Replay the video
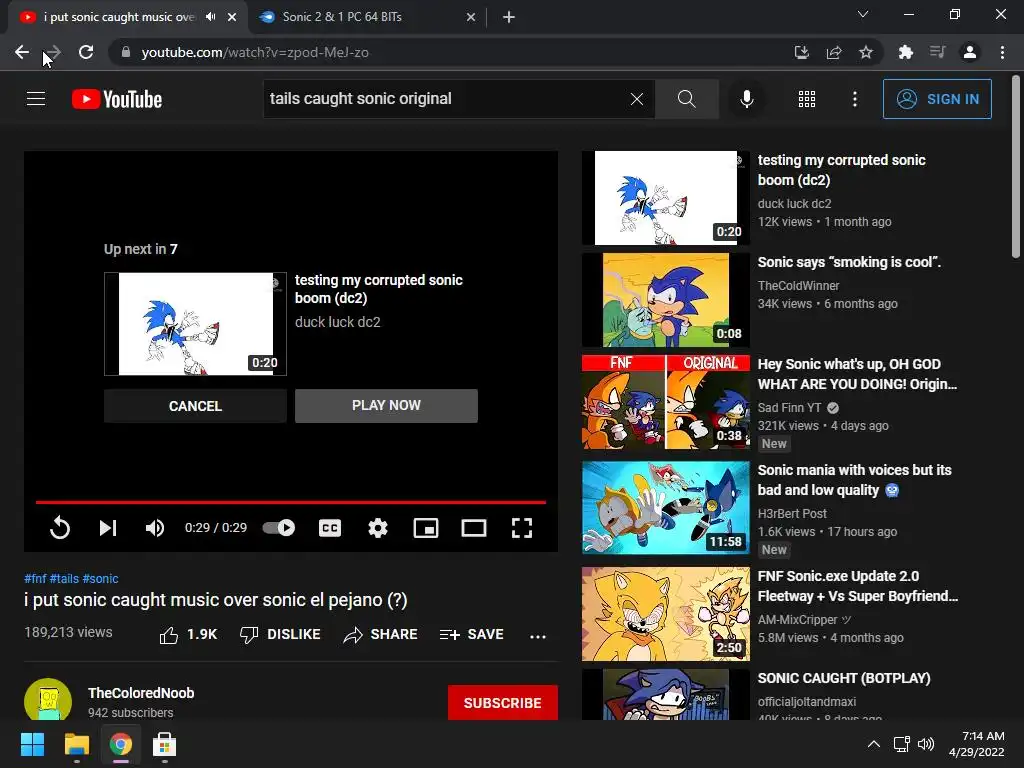The image size is (1024, 768). pyautogui.click(x=59, y=528)
